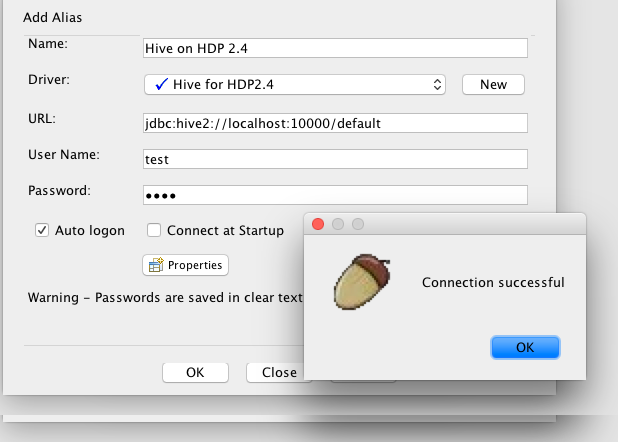
Task: Click Close in the Add Alias dialog
Action: click(279, 372)
